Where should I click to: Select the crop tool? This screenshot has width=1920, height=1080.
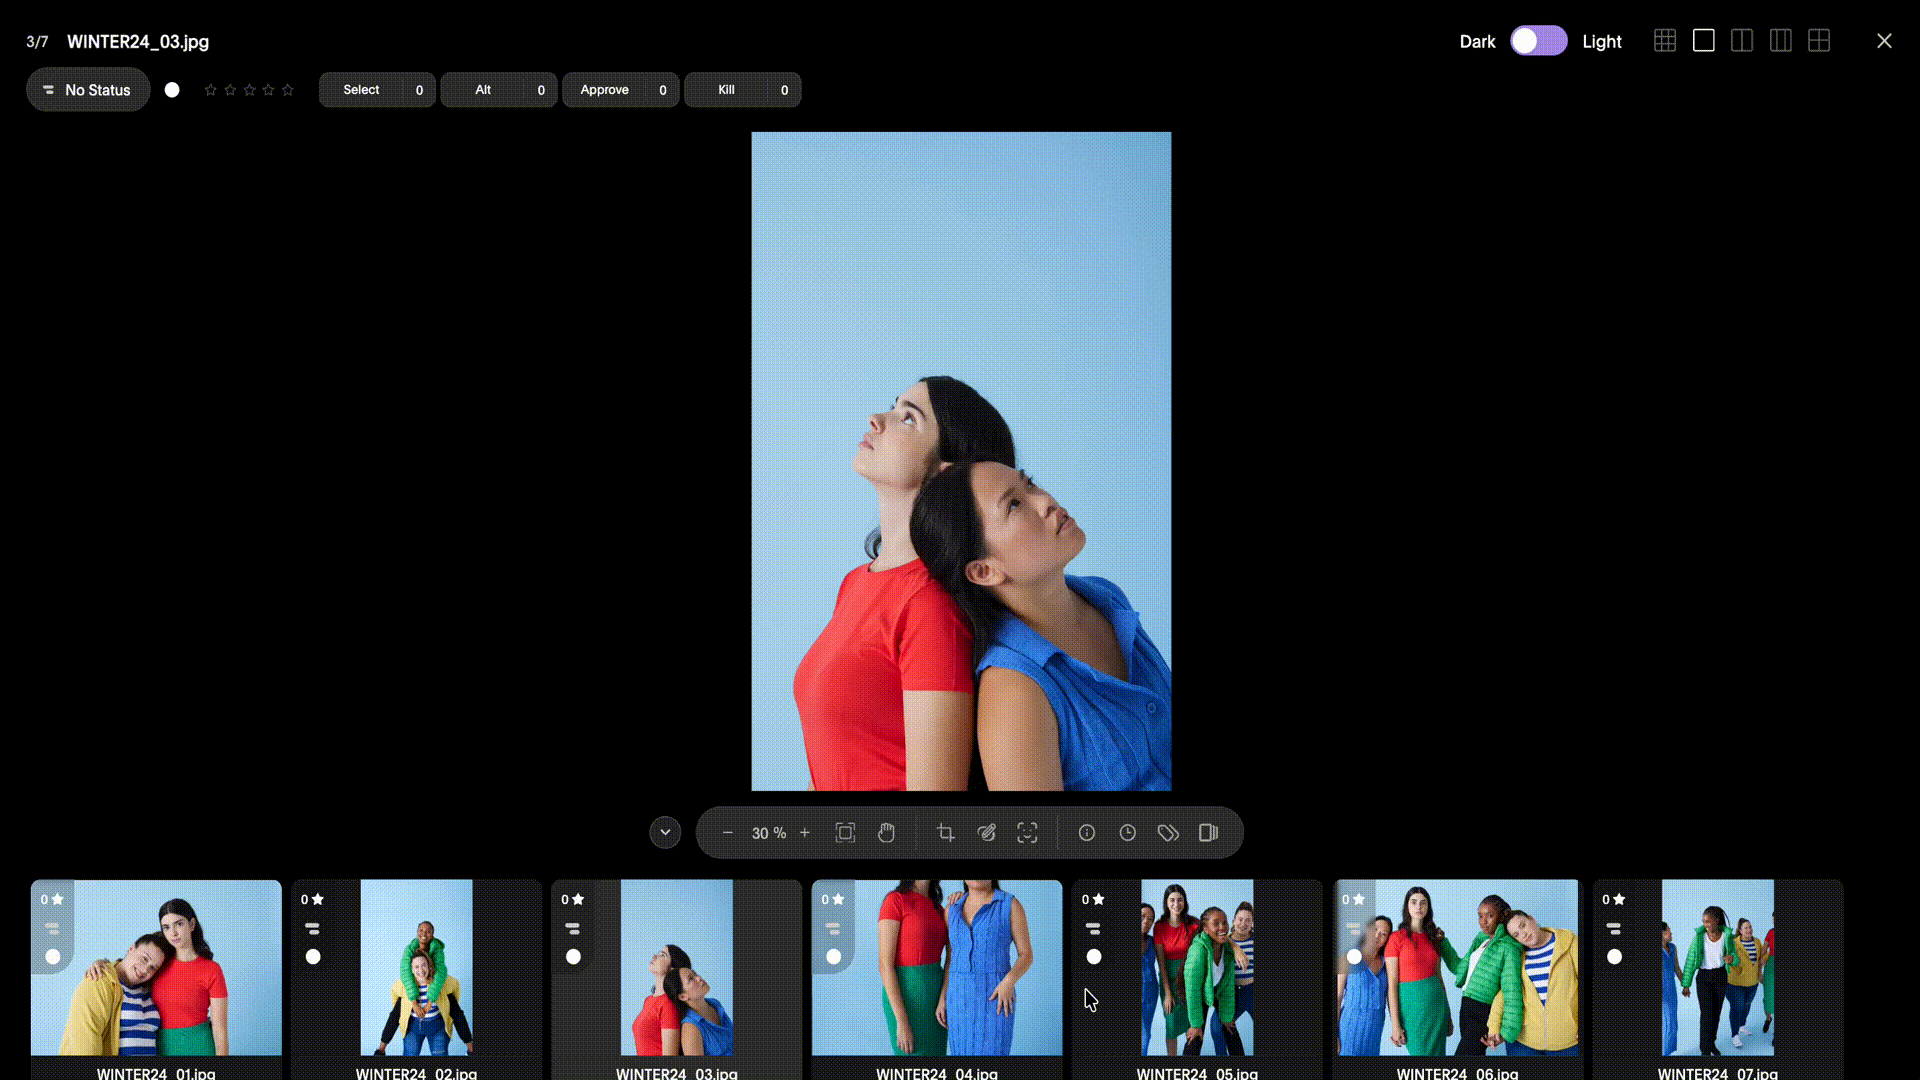tap(946, 833)
